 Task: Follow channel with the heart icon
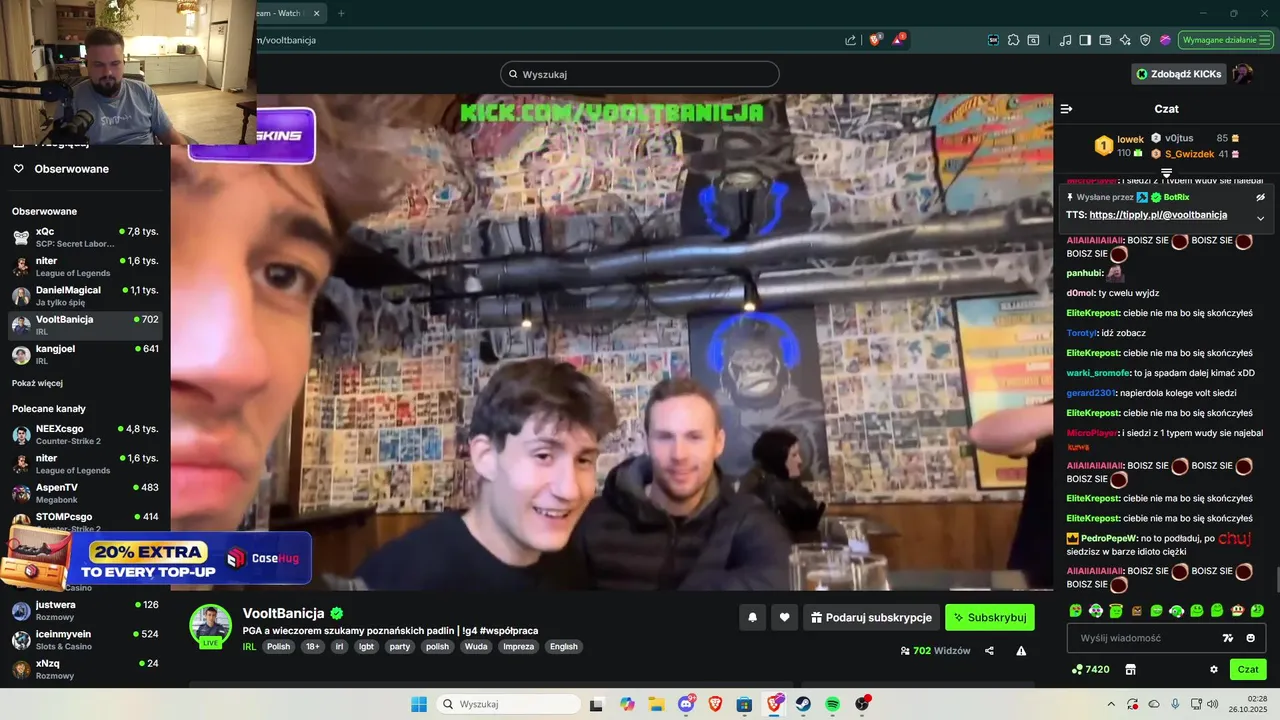(784, 618)
